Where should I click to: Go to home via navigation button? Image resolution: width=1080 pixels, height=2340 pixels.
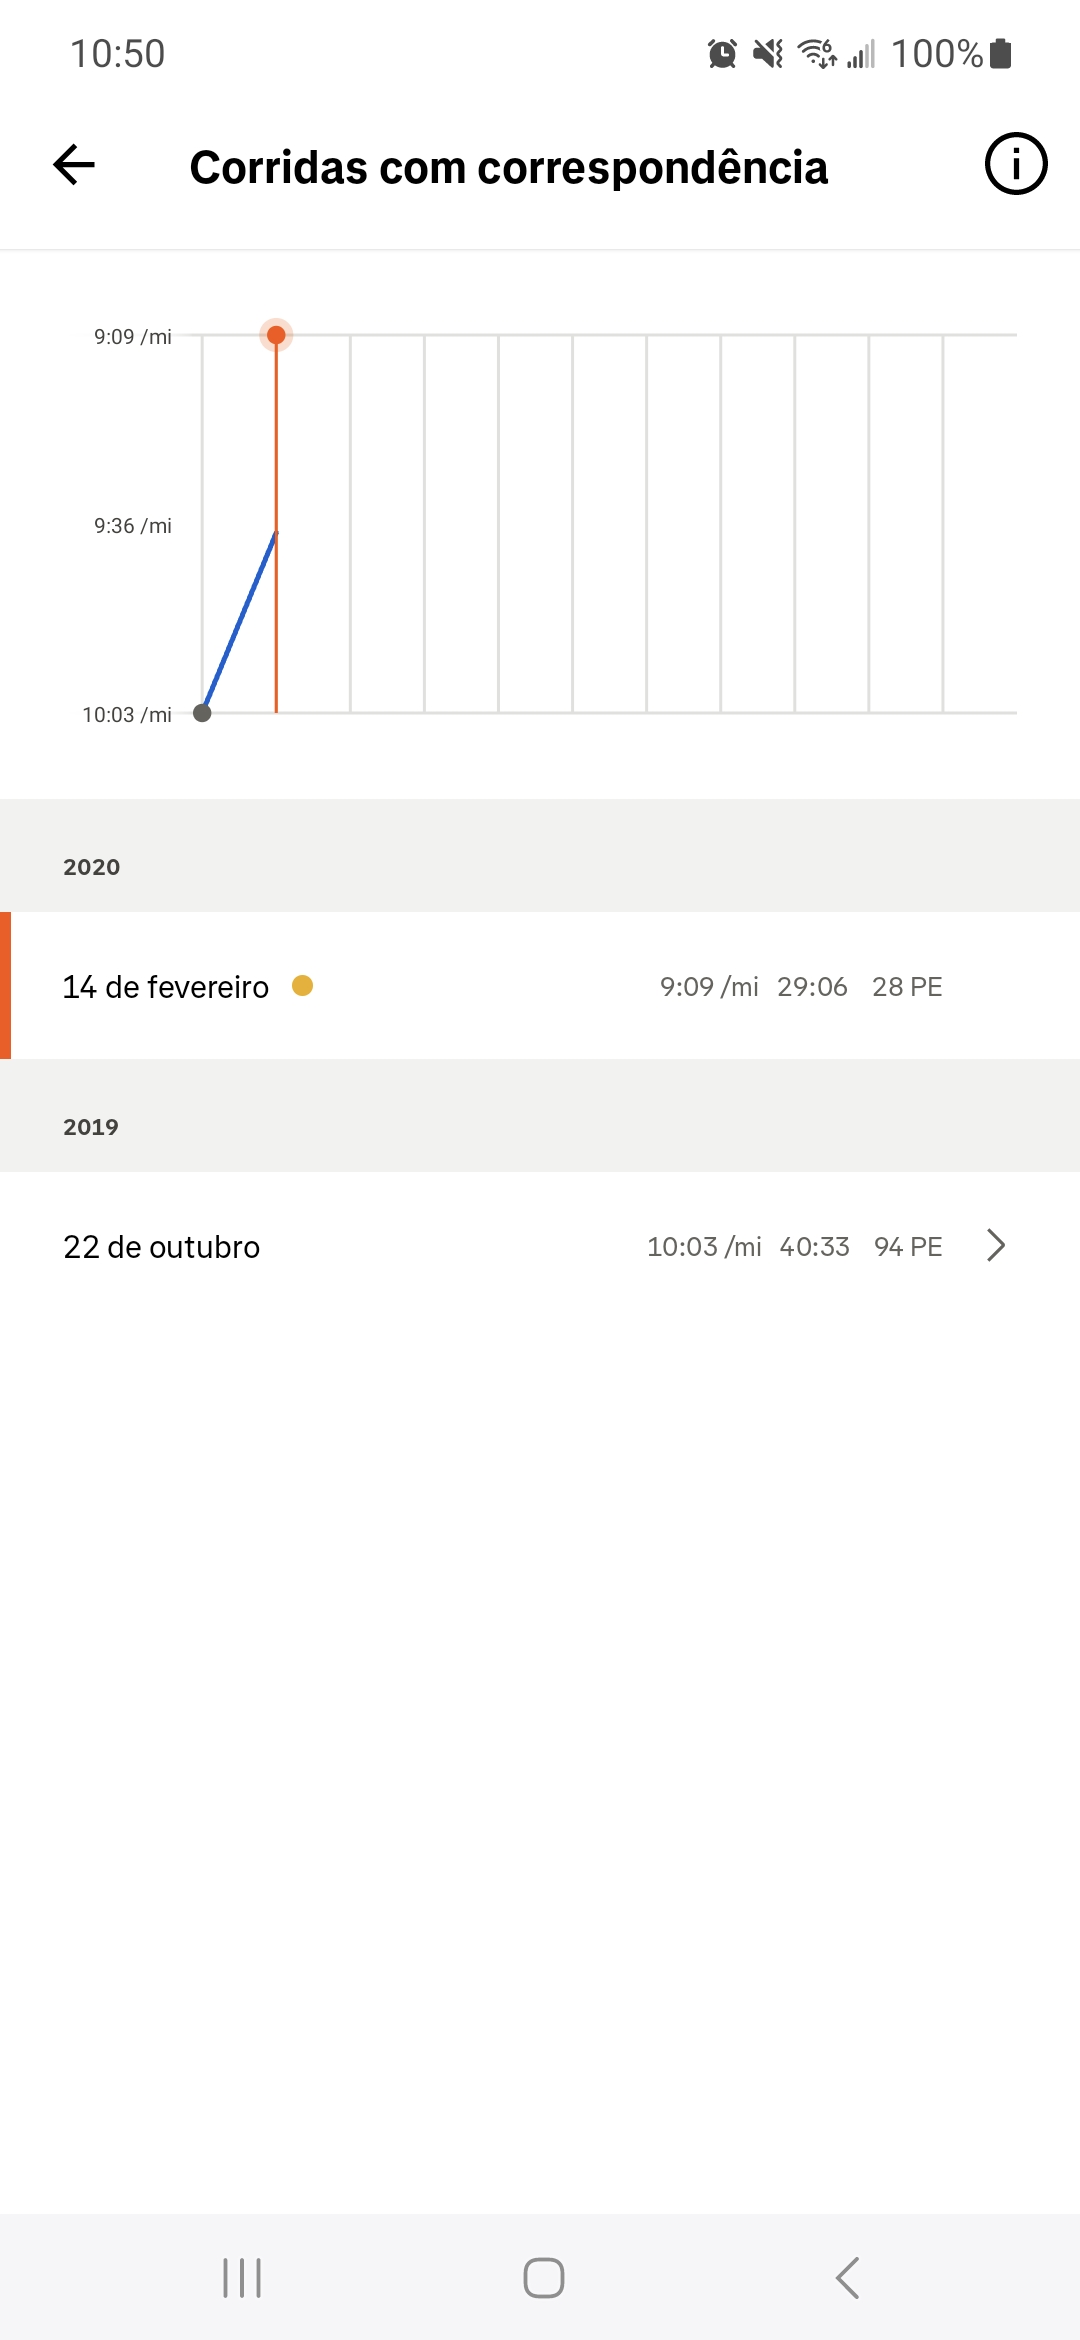544,2278
